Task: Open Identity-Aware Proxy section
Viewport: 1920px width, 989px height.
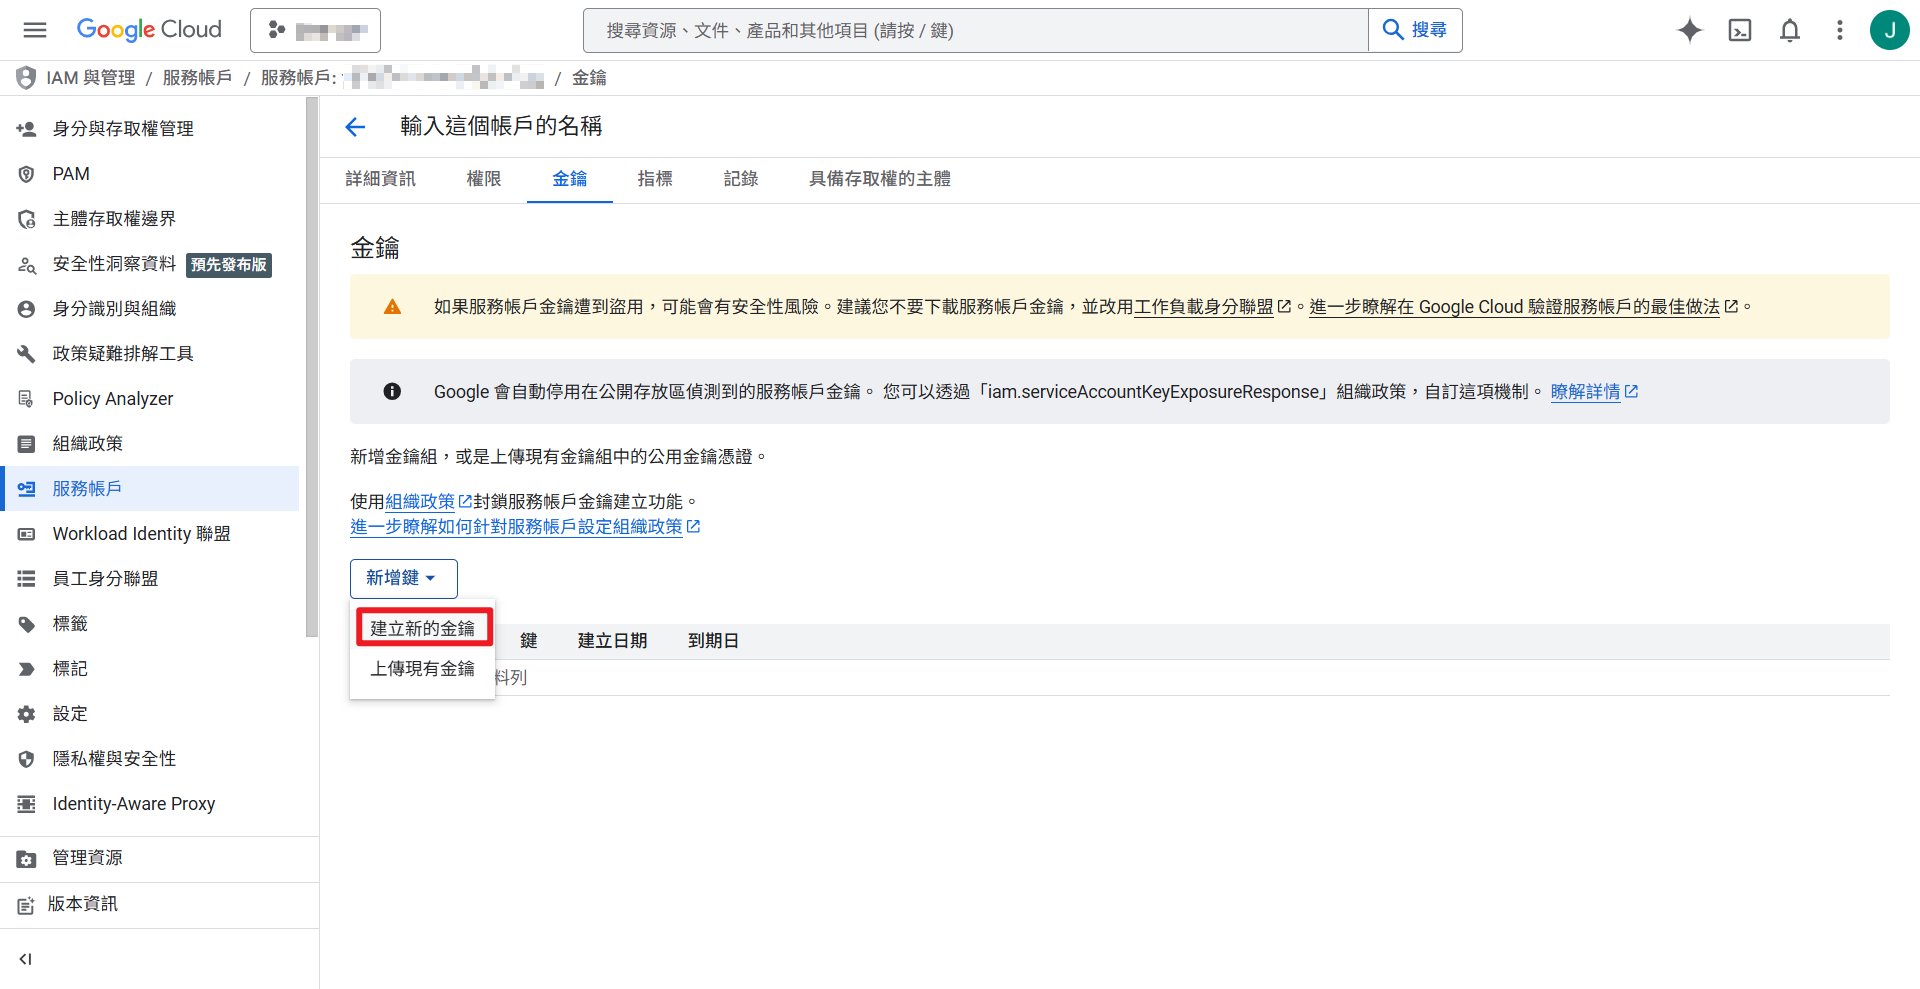Action: [x=133, y=803]
